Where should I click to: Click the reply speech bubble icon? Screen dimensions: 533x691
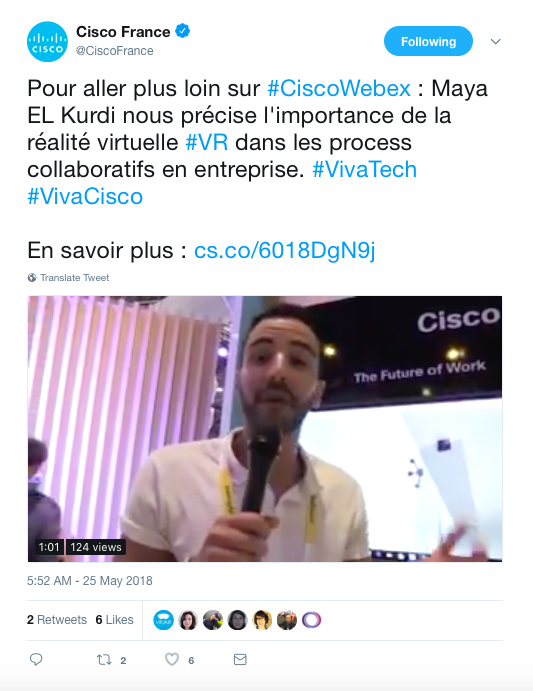(x=36, y=659)
